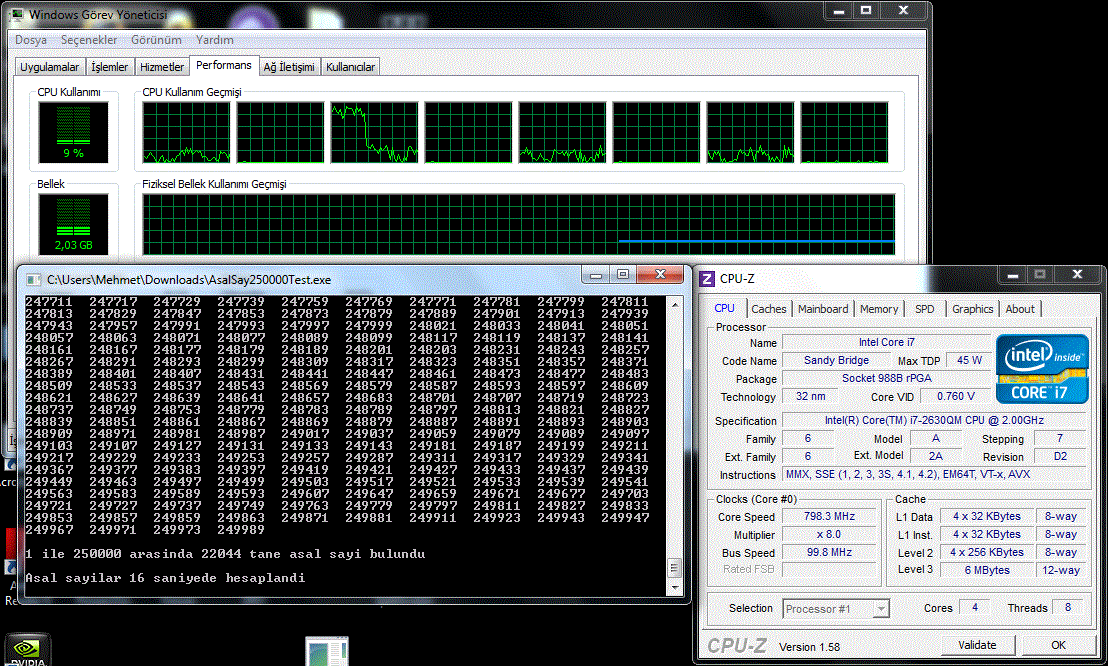Open the Görünüm menu
1108x666 pixels.
pos(156,40)
